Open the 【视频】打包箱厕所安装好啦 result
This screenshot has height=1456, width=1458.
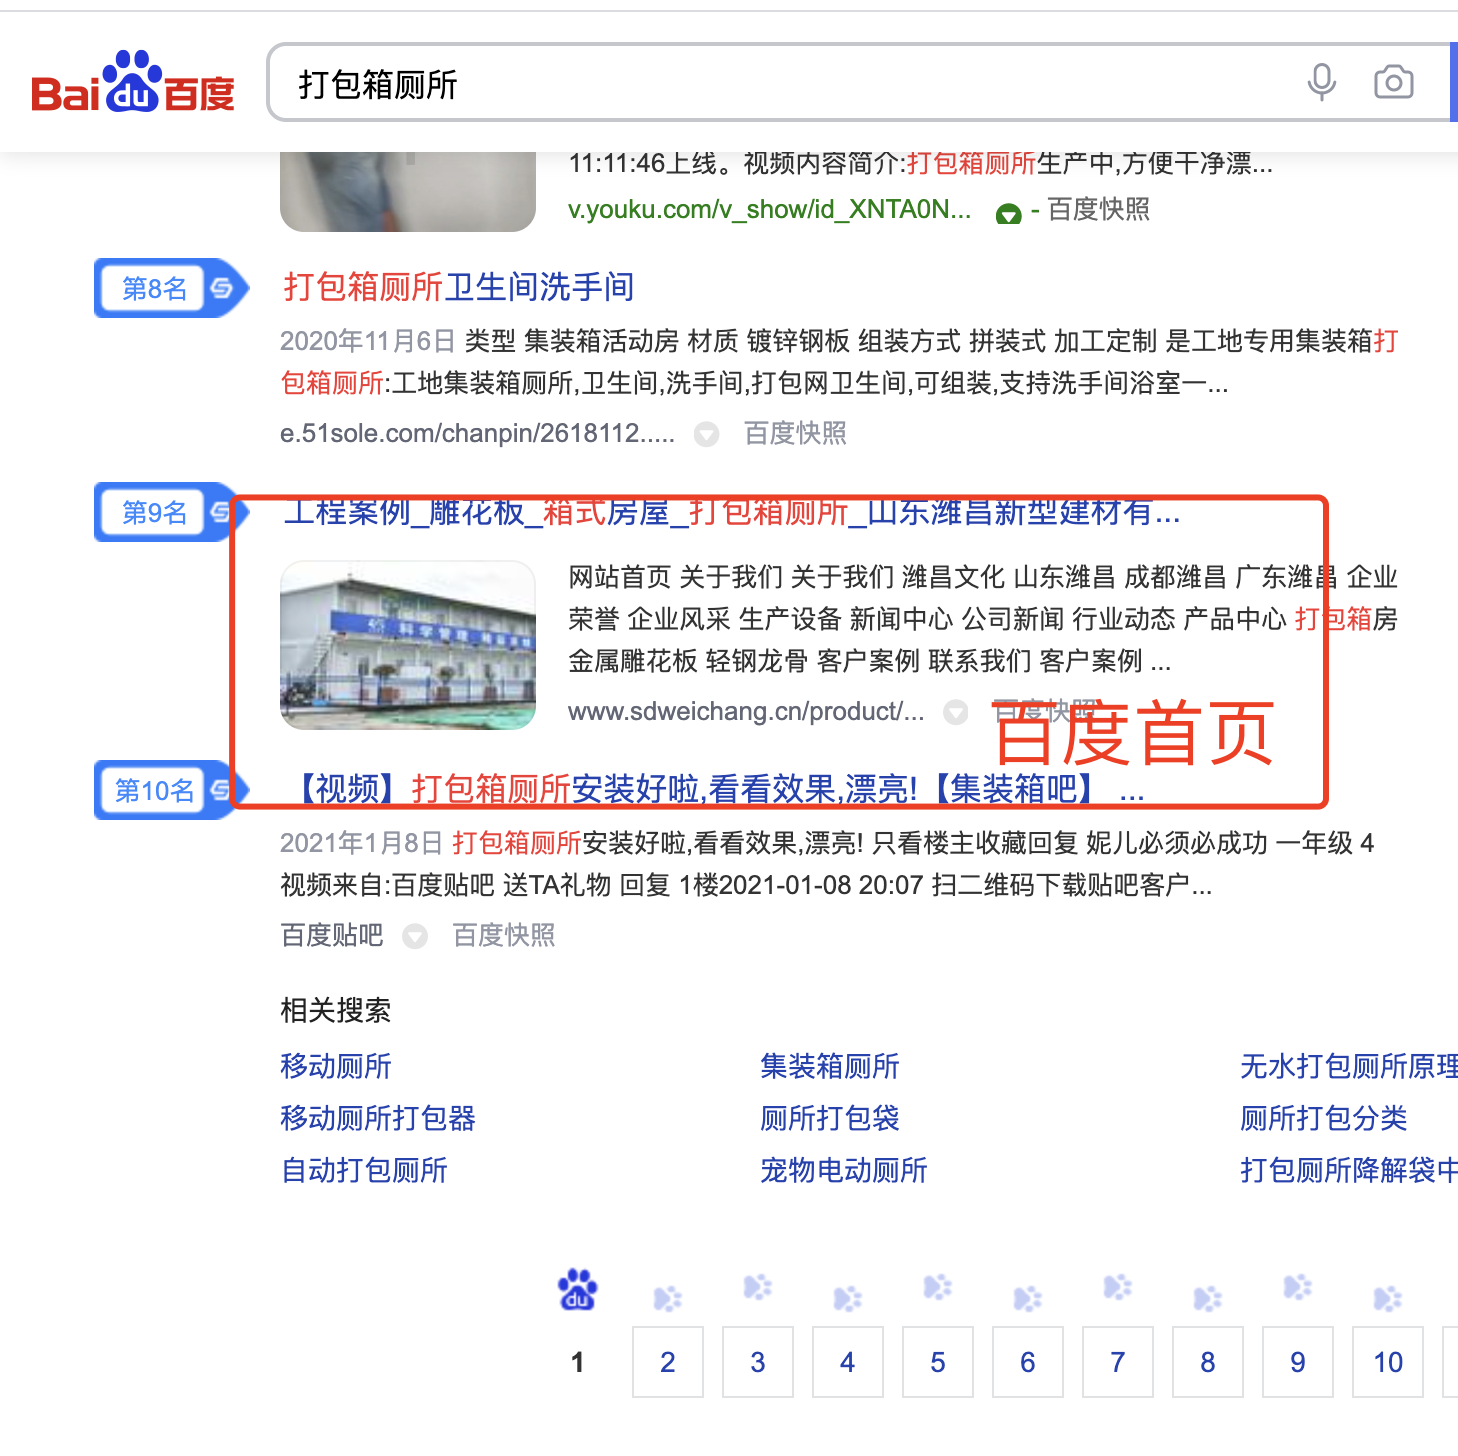[714, 789]
